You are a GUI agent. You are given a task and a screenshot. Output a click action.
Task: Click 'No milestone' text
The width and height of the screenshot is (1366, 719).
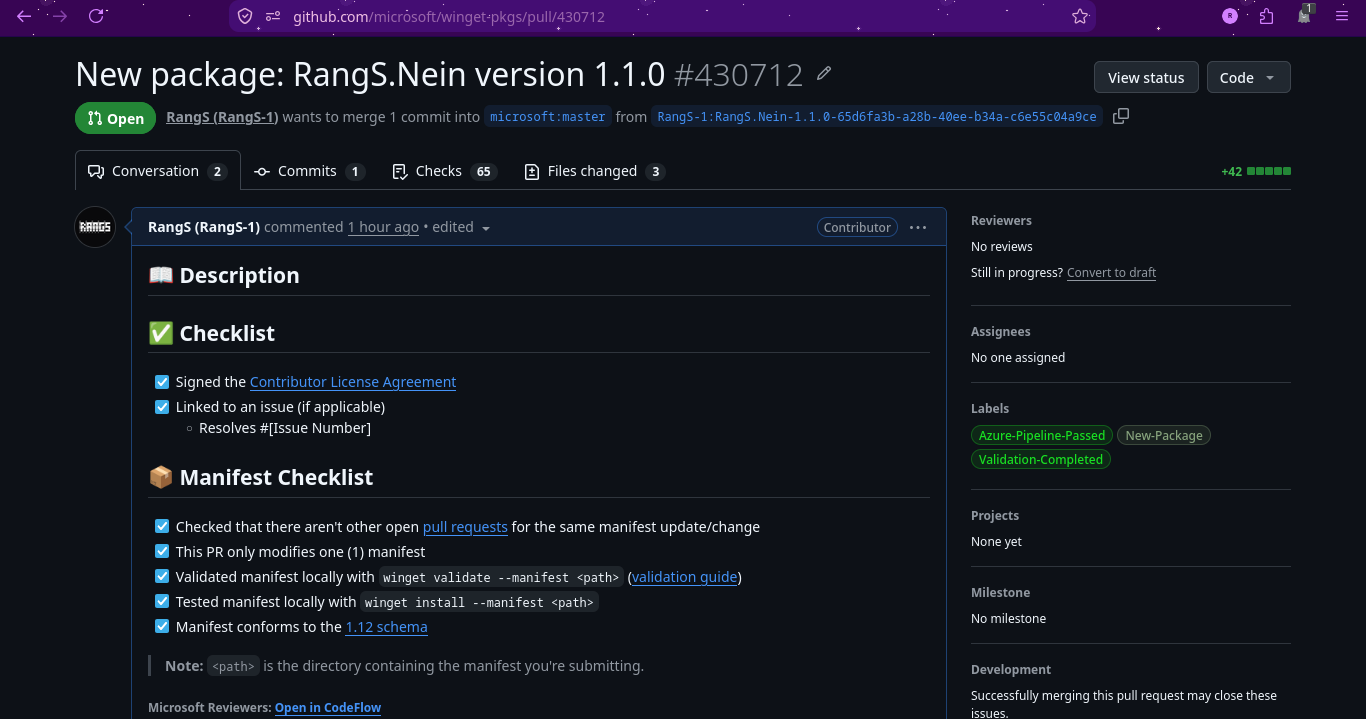[1008, 618]
